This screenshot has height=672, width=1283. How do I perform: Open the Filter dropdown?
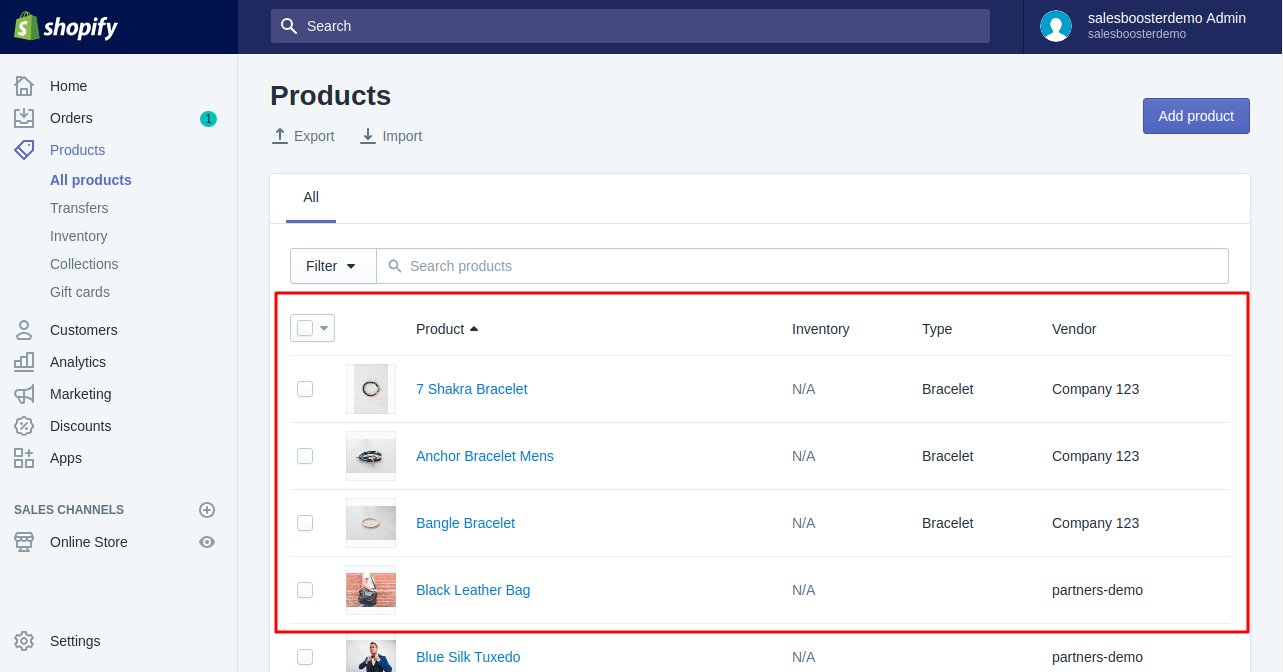tap(333, 266)
